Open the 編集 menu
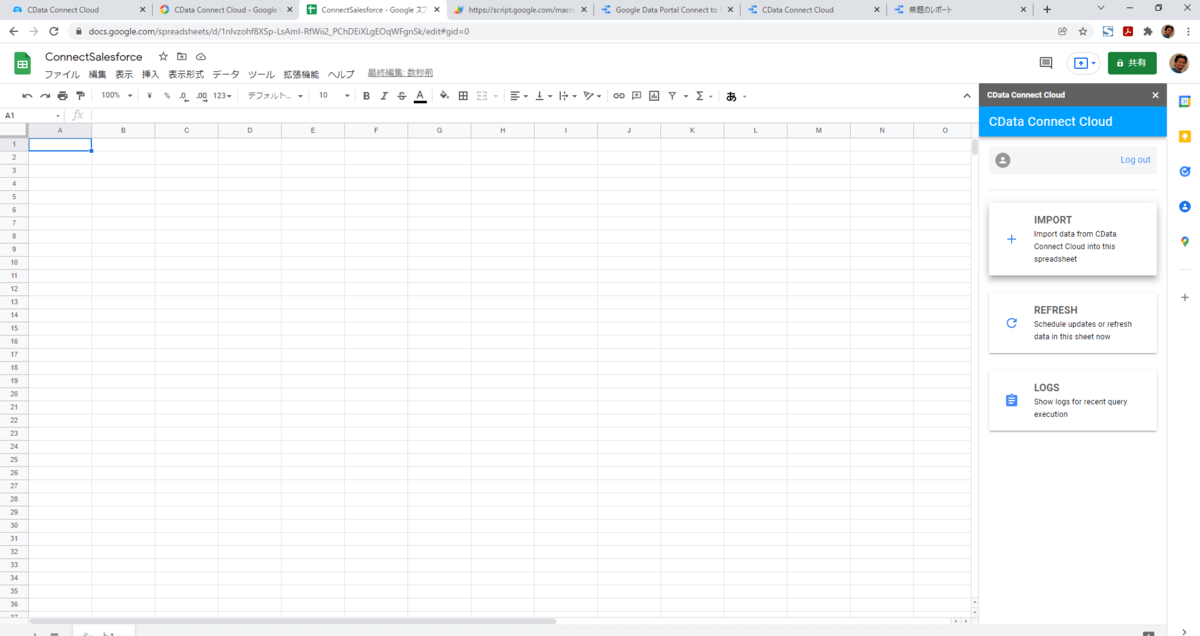The image size is (1200, 636). (97, 74)
